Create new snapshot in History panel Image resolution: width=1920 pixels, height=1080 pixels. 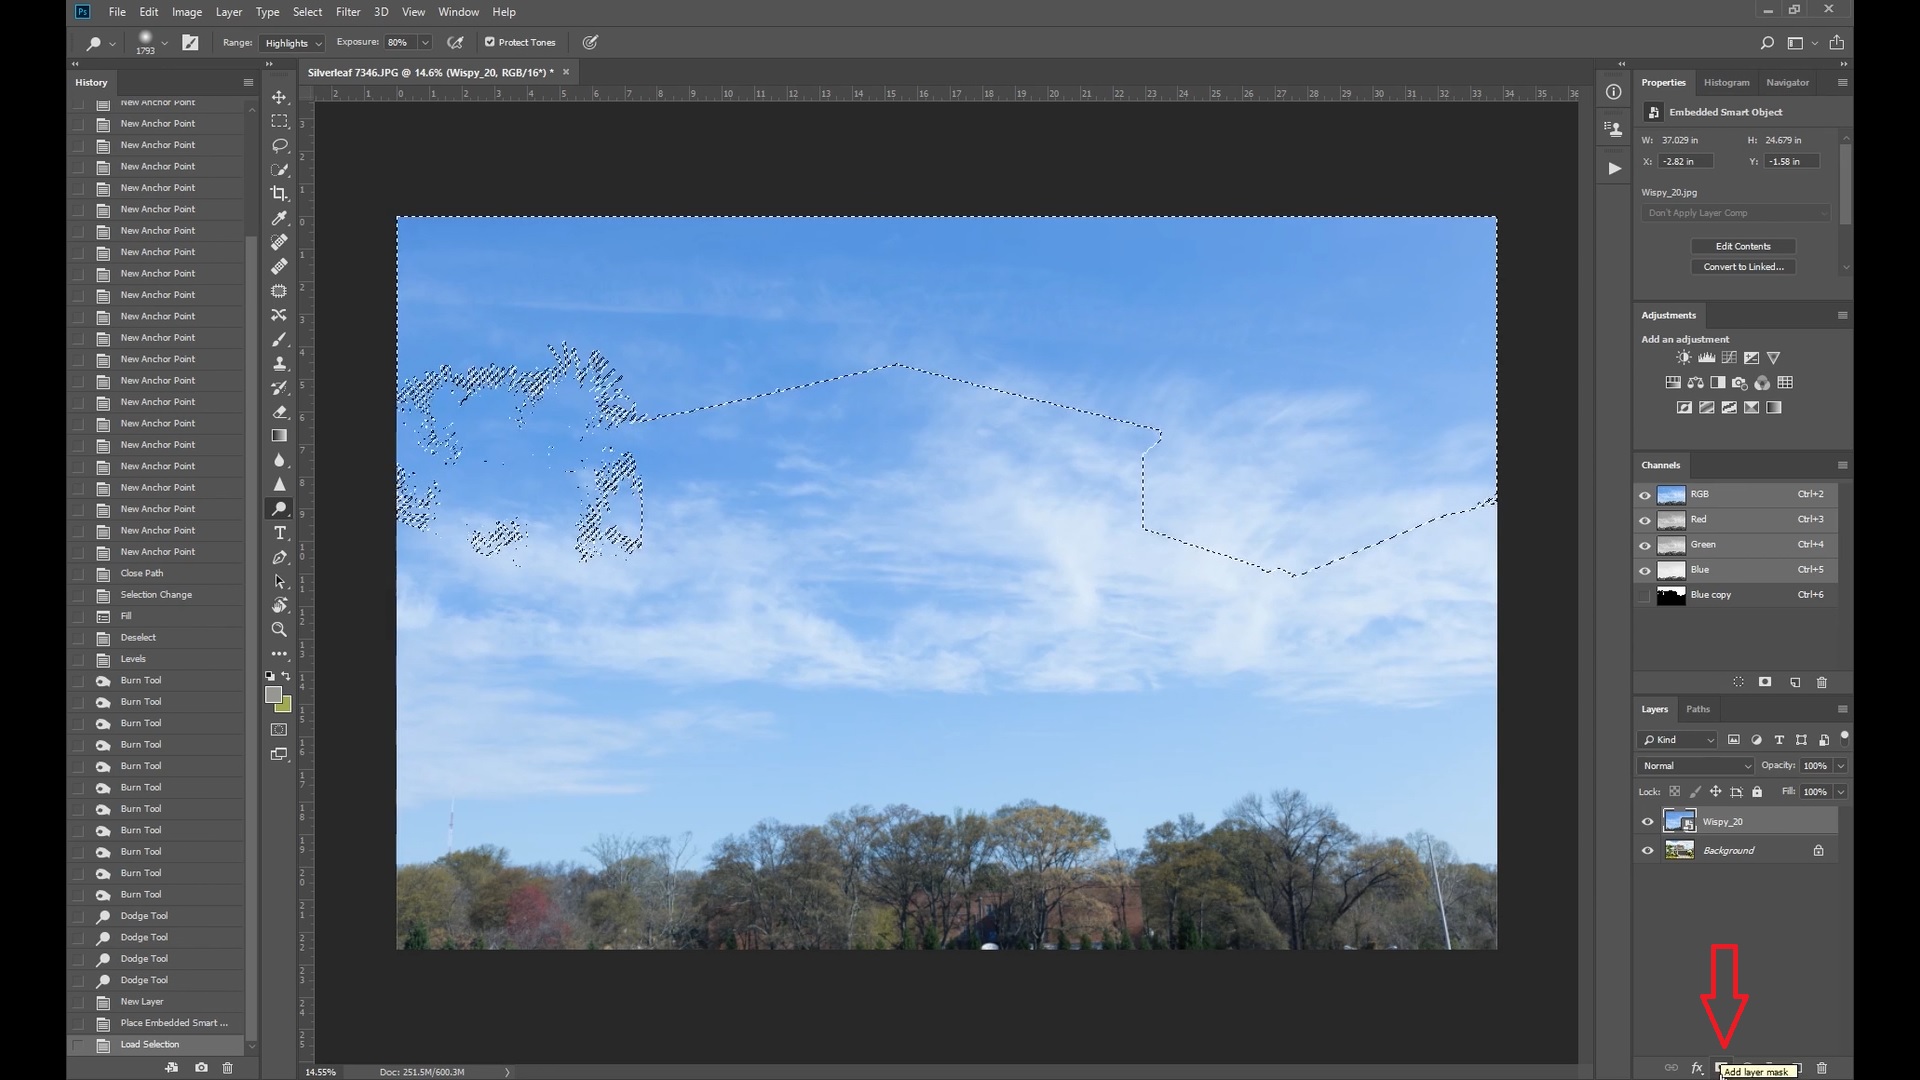tap(201, 1068)
